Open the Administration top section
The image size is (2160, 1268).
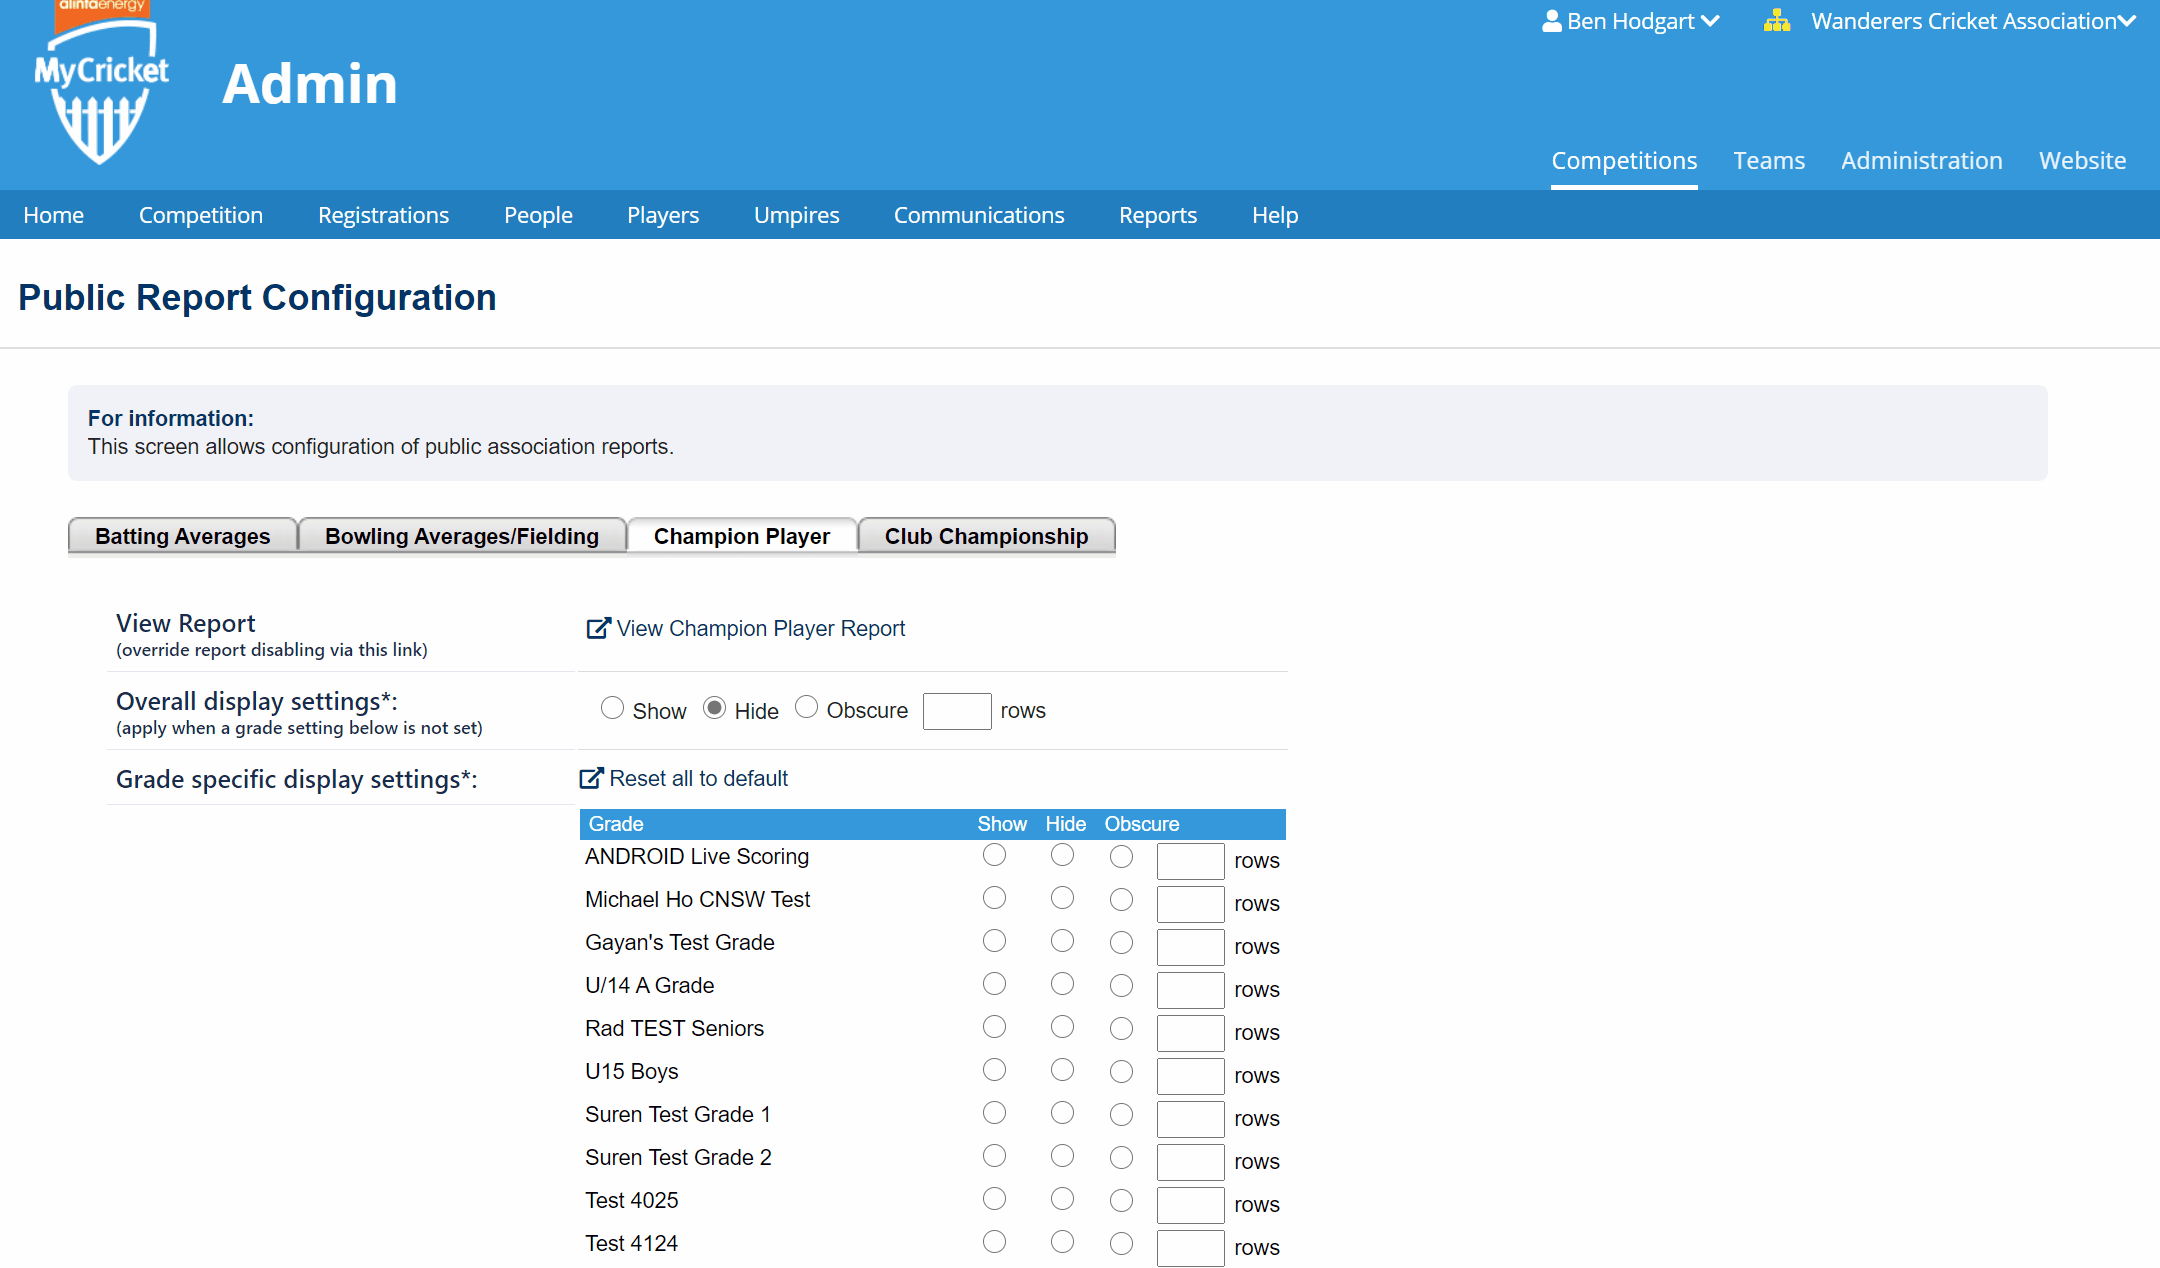coord(1921,161)
